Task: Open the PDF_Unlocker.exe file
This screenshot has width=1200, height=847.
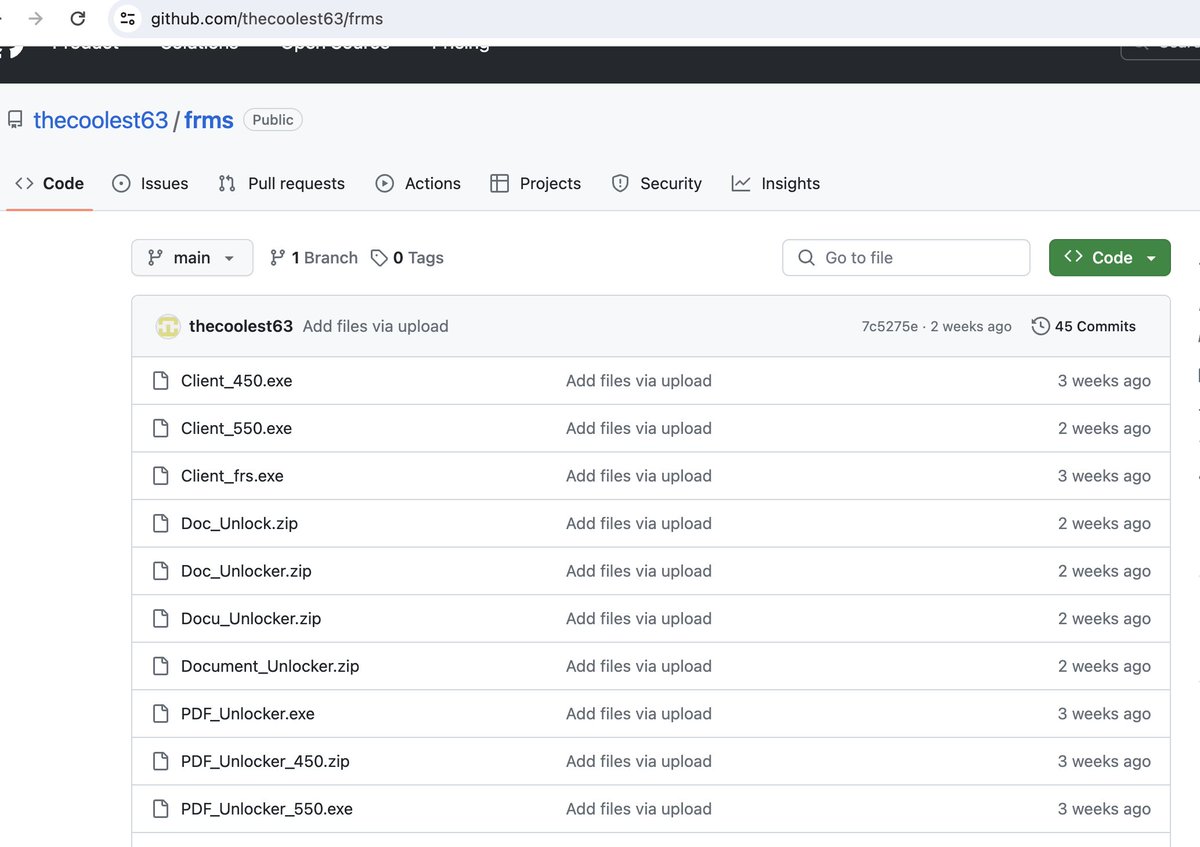Action: pyautogui.click(x=248, y=714)
